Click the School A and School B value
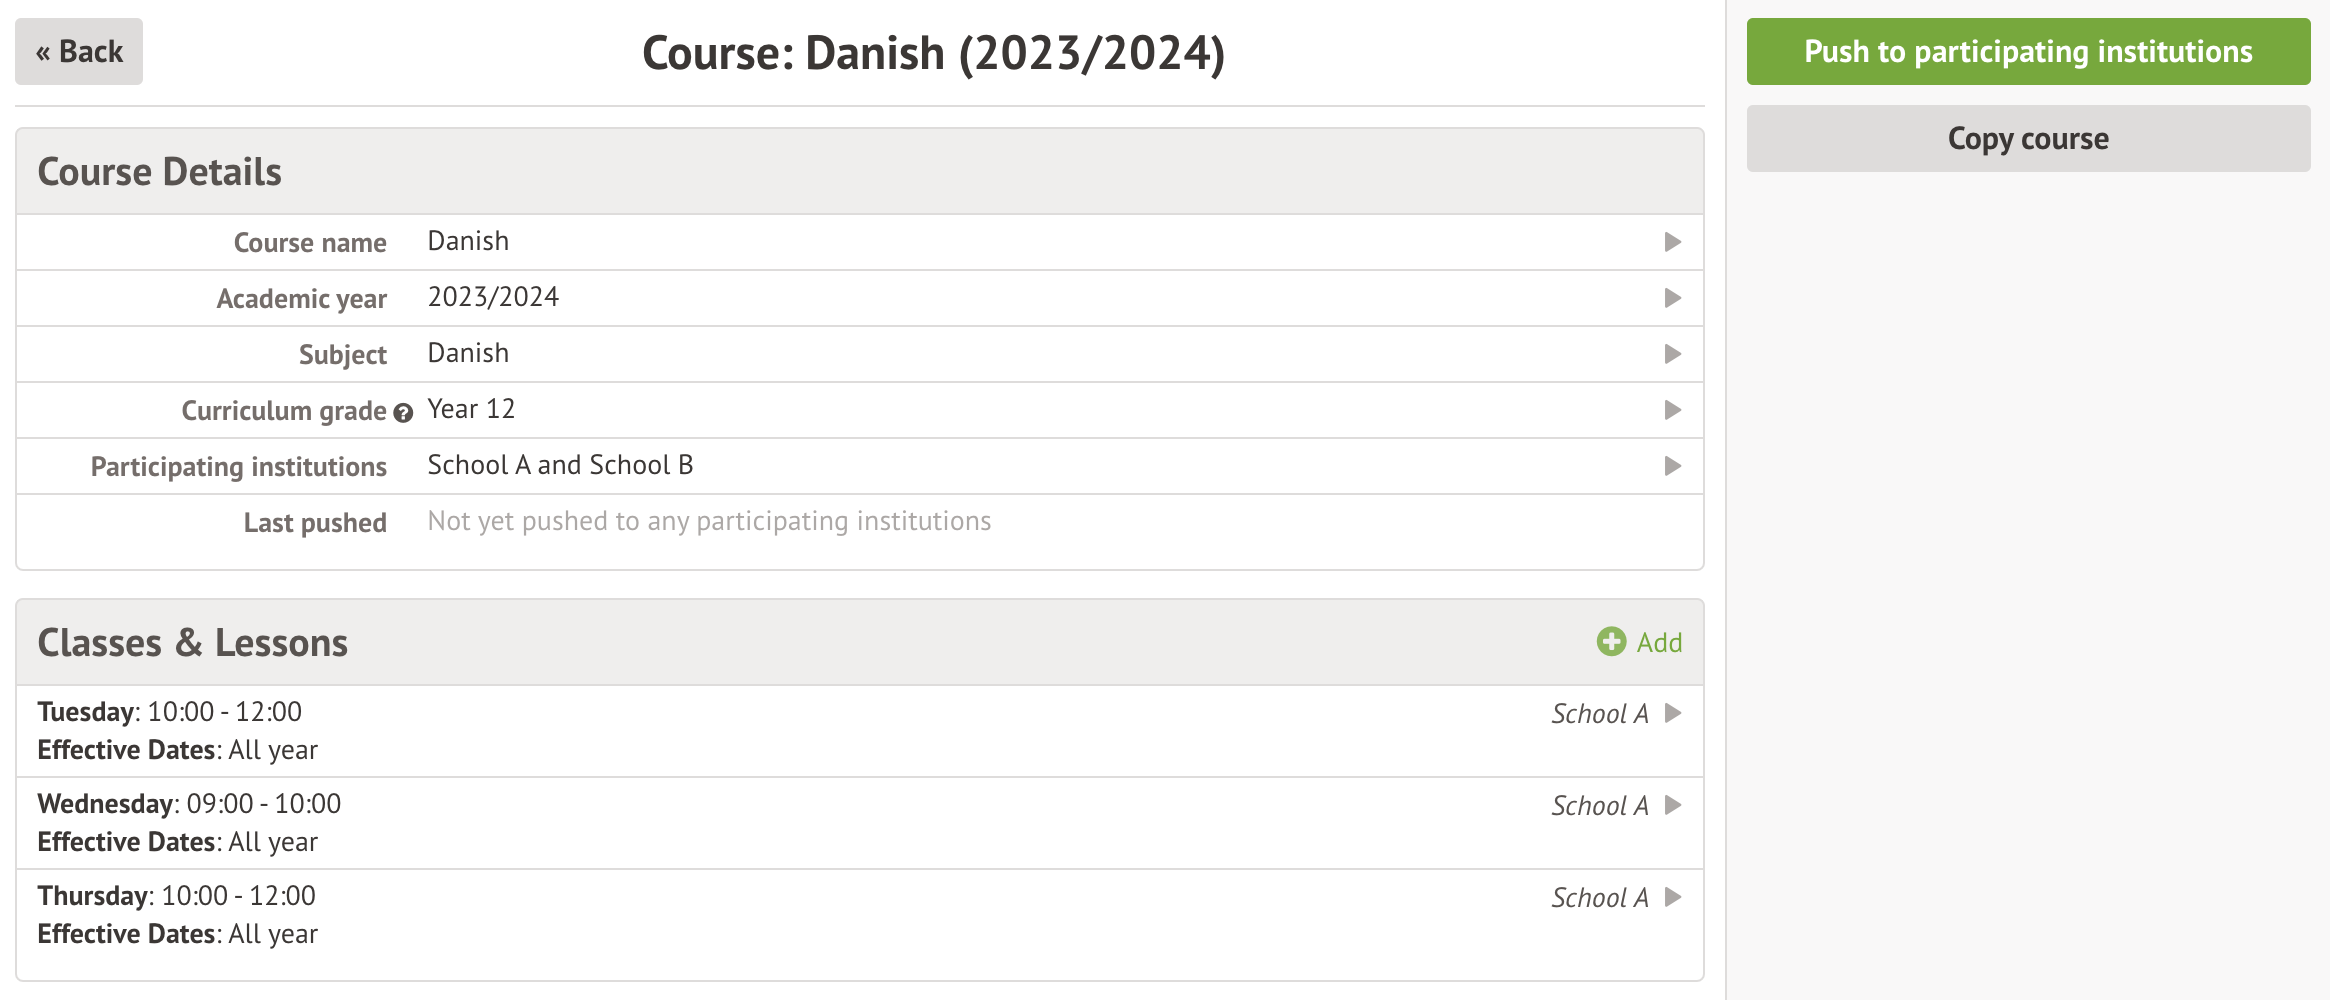This screenshot has width=2330, height=1000. point(560,465)
